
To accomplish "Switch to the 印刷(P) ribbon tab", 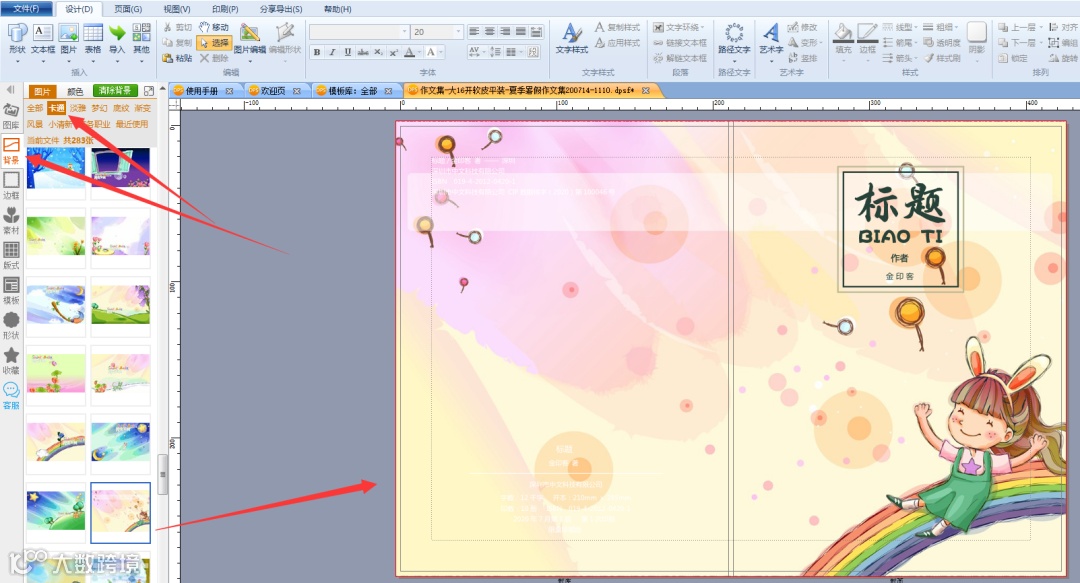I will point(225,9).
